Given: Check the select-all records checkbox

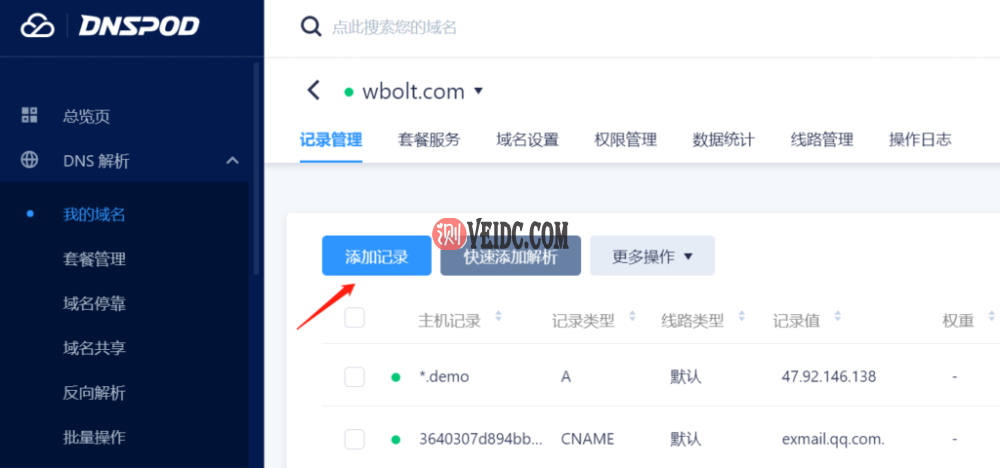Looking at the screenshot, I should click(355, 318).
